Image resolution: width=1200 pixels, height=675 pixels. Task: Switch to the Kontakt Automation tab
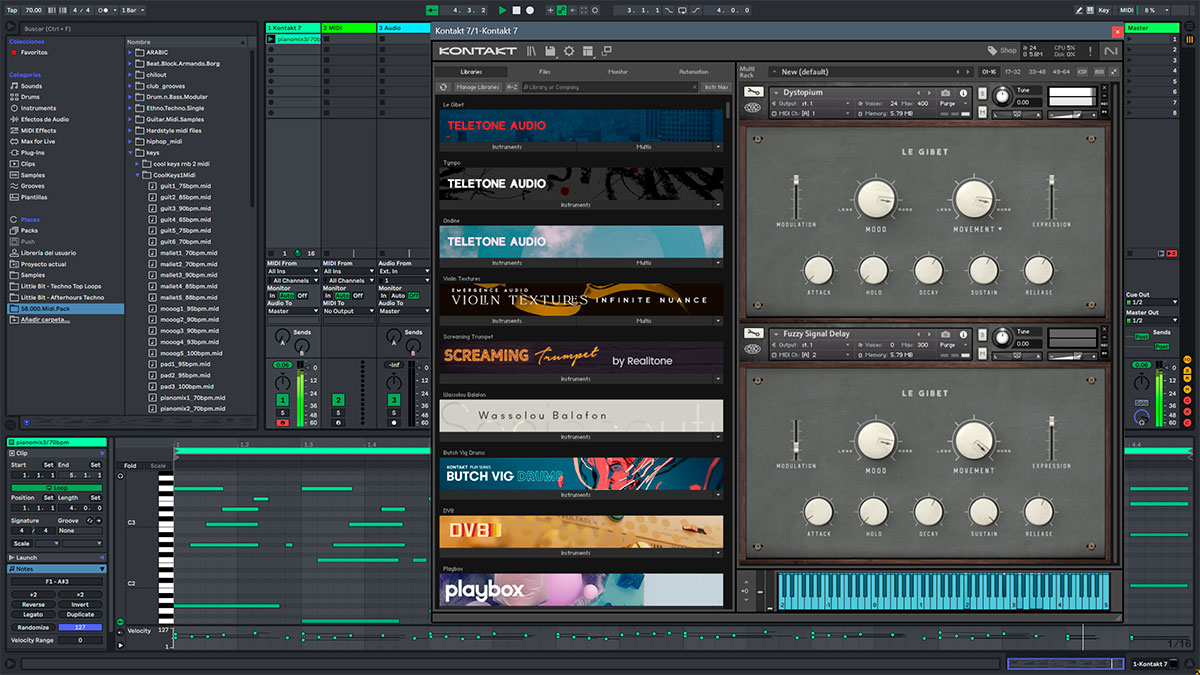[x=693, y=72]
